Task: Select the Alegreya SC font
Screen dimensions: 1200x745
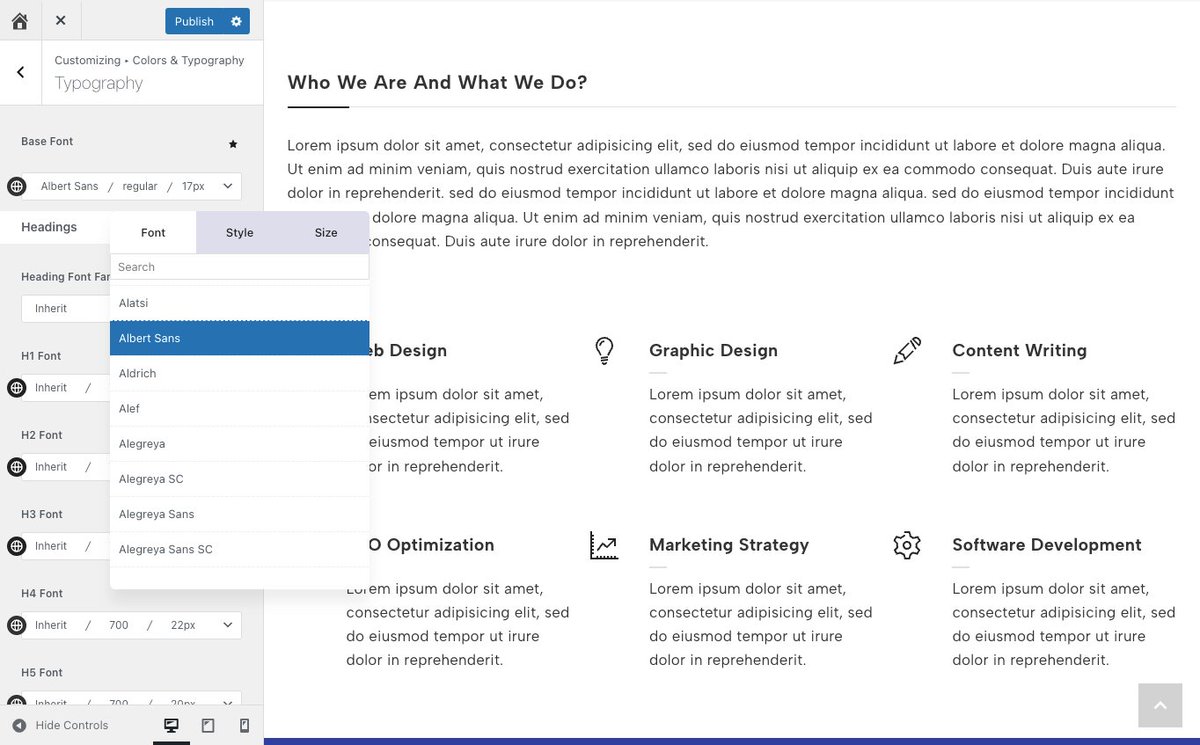Action: (240, 479)
